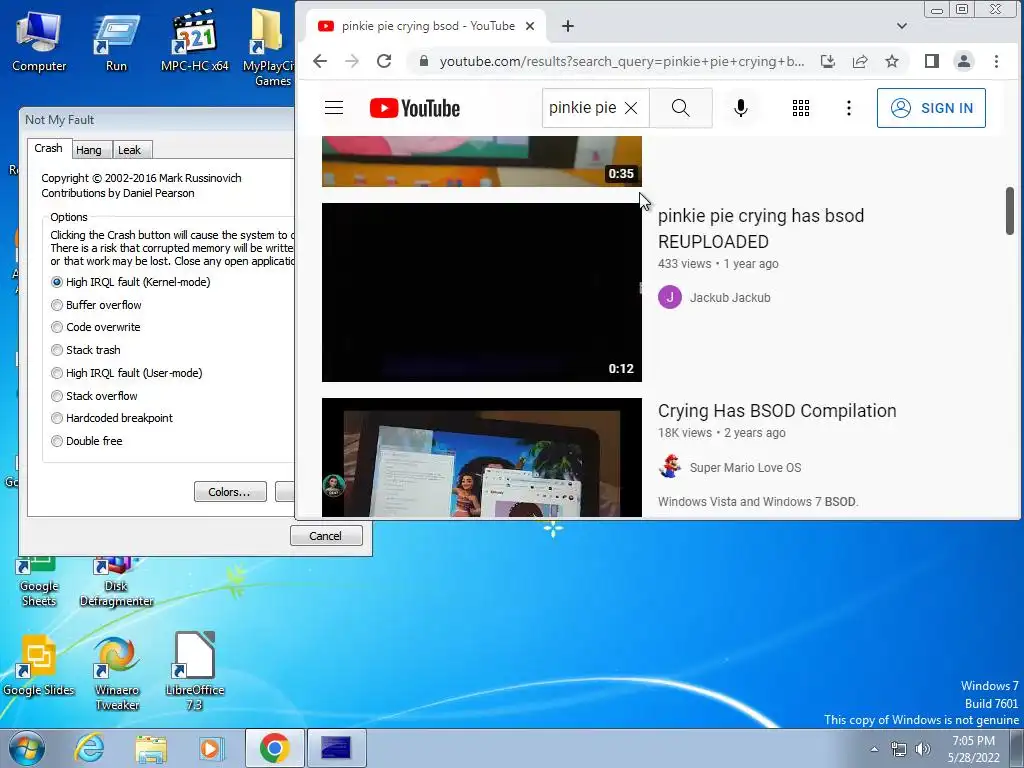Open the Computer desktop icon
The height and width of the screenshot is (768, 1024).
(x=39, y=42)
